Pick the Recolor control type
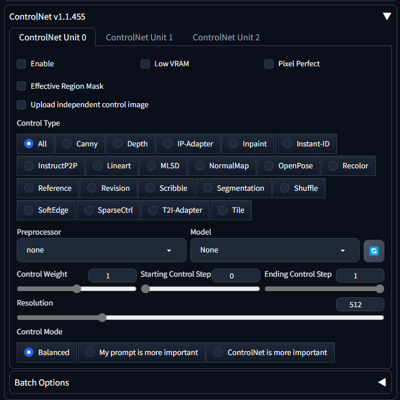The height and width of the screenshot is (400, 400). tap(349, 166)
